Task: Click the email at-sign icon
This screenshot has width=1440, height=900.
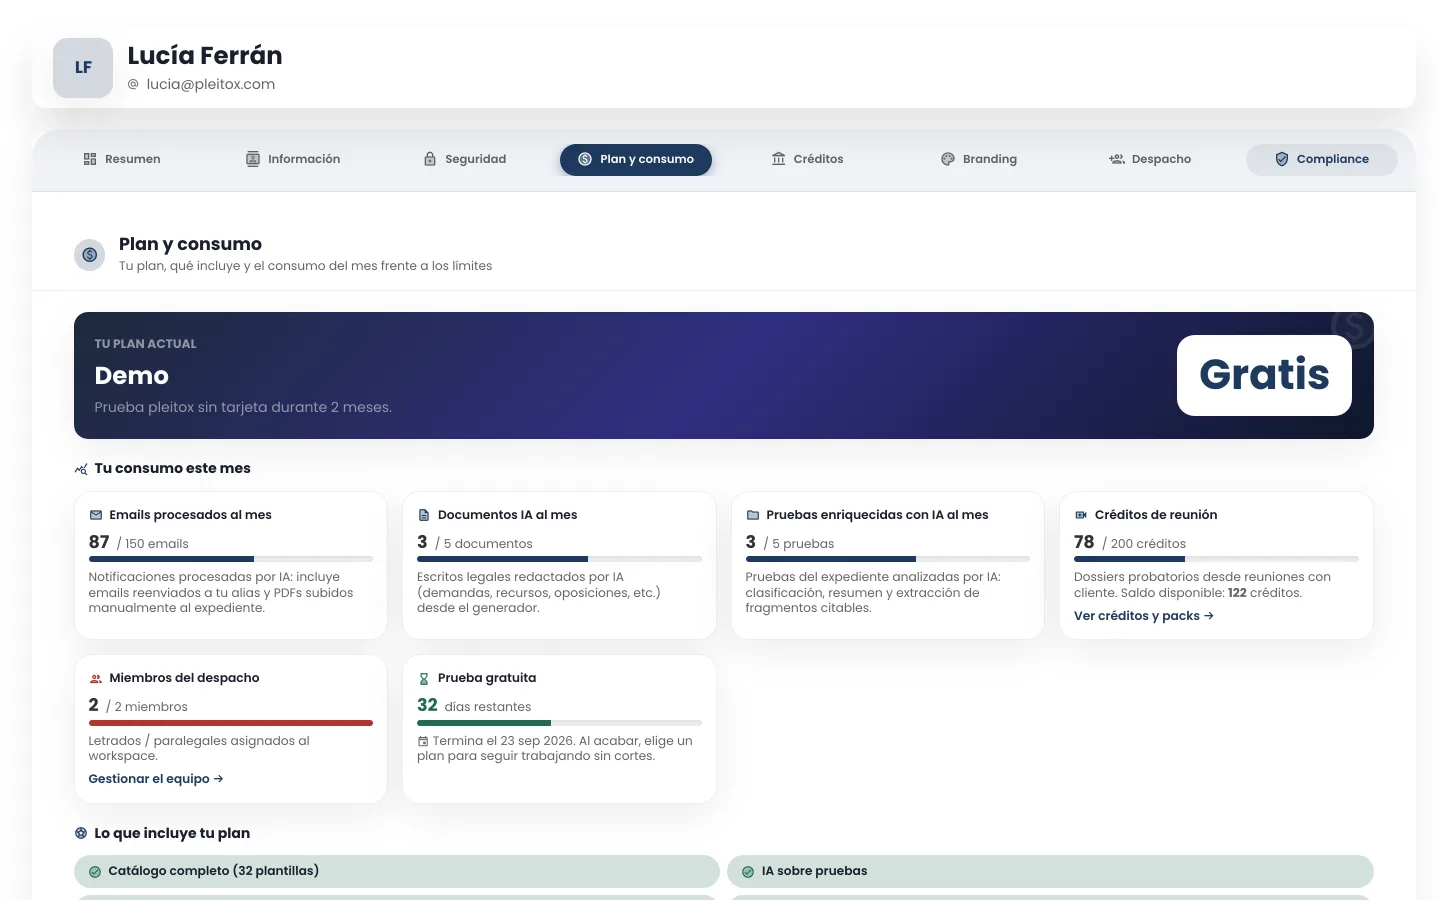Action: [133, 85]
